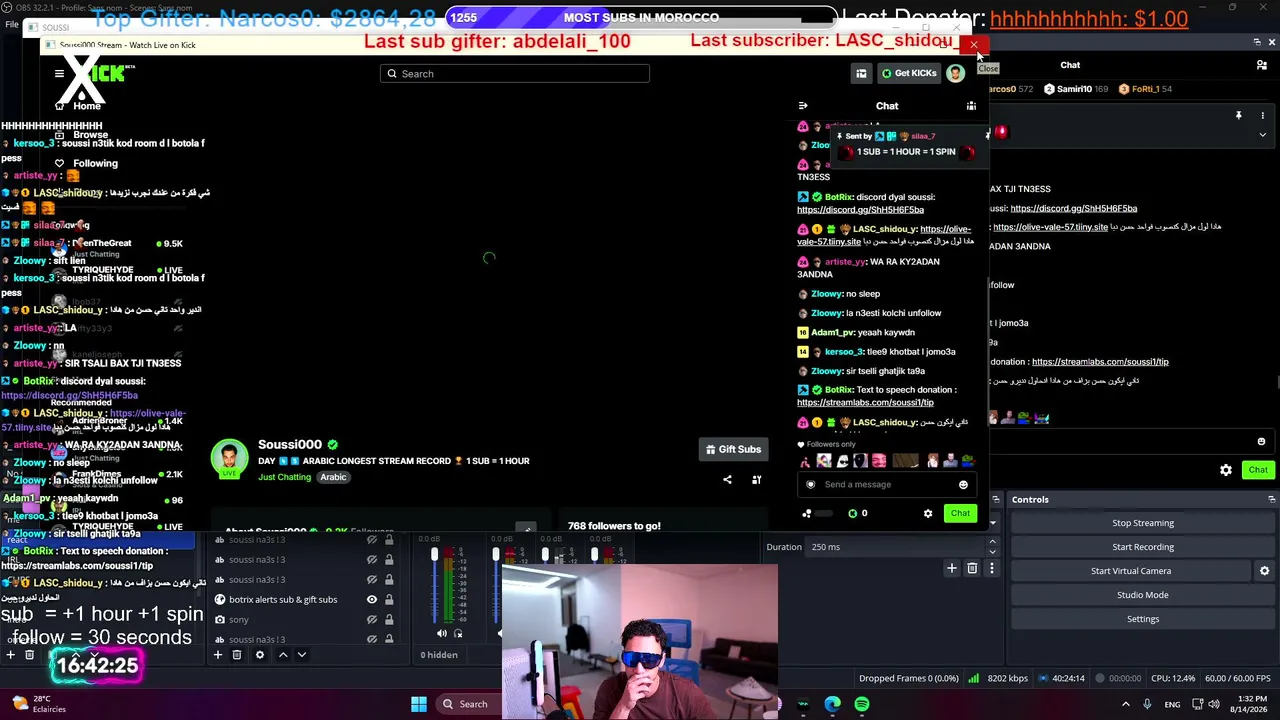Add a new scene with the plus icon
The width and height of the screenshot is (1280, 720).
[x=10, y=655]
